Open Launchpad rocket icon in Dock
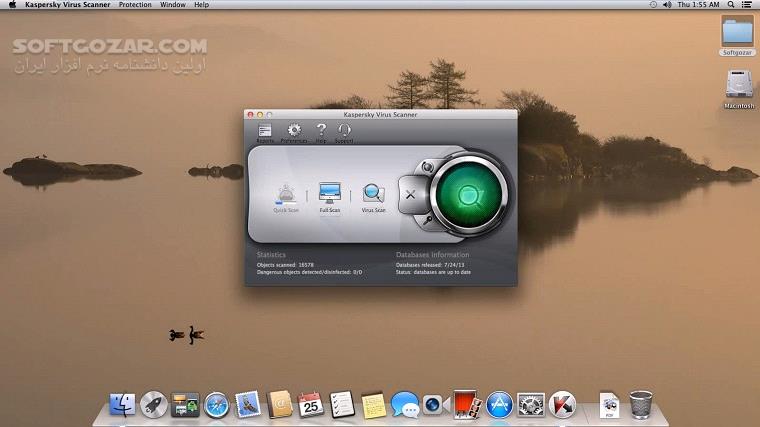 tap(154, 405)
